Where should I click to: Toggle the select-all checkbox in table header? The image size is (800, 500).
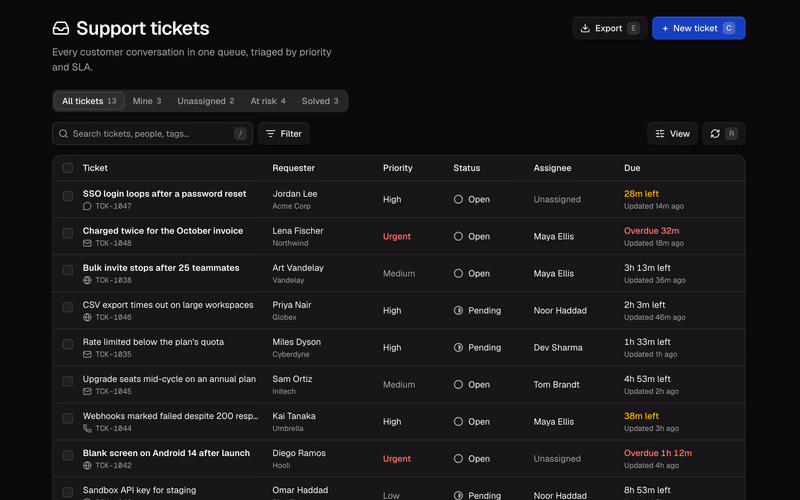point(67,168)
